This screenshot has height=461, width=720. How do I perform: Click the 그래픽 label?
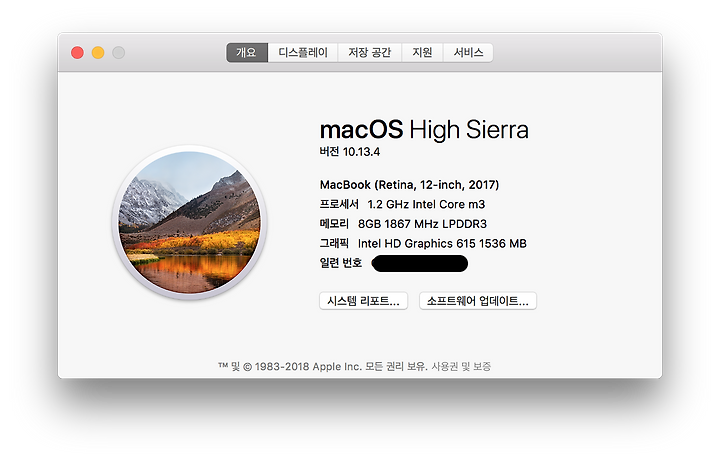click(x=334, y=243)
